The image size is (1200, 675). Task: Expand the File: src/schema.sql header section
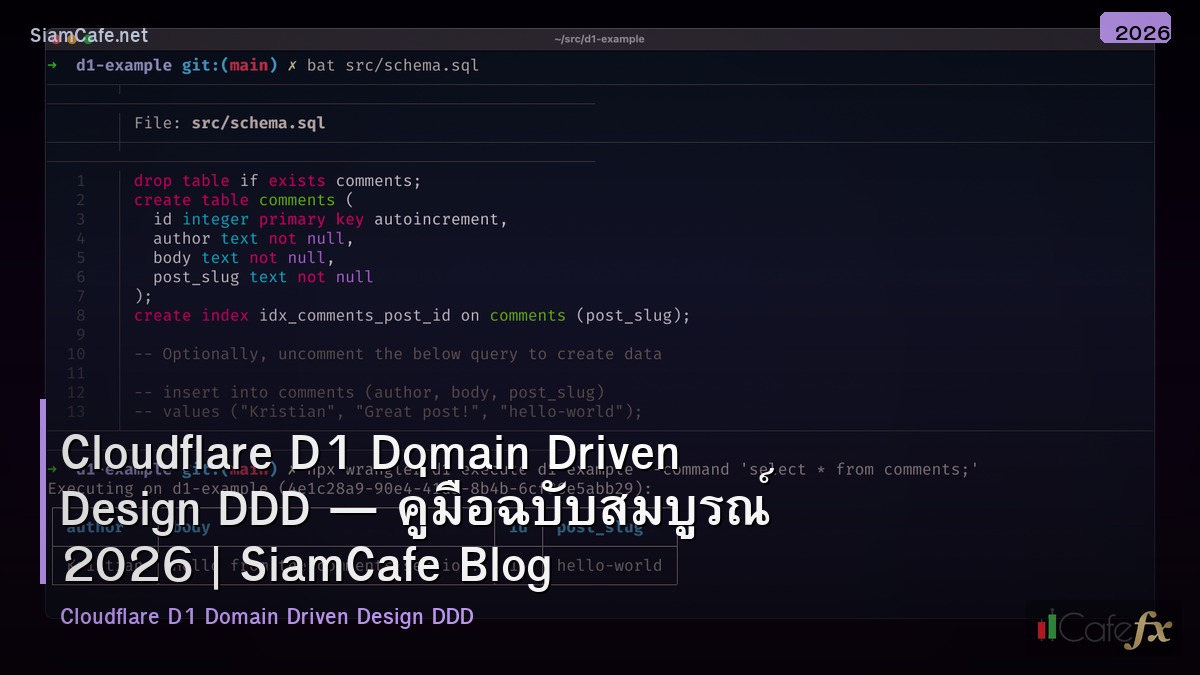pyautogui.click(x=229, y=122)
